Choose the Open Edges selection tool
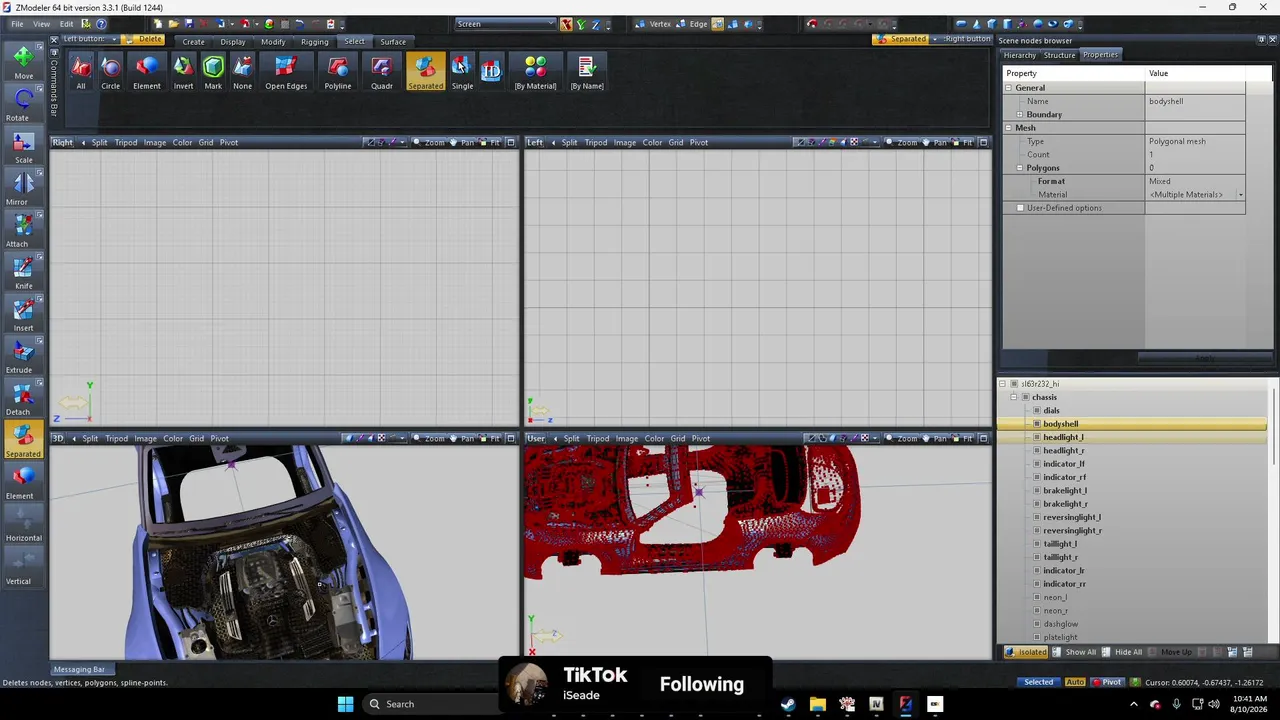The width and height of the screenshot is (1280, 720). [286, 72]
